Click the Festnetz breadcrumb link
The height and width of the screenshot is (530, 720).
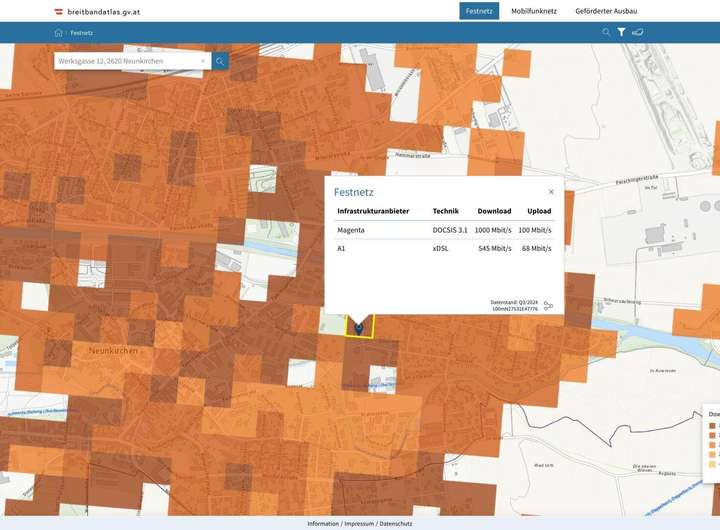pos(84,32)
